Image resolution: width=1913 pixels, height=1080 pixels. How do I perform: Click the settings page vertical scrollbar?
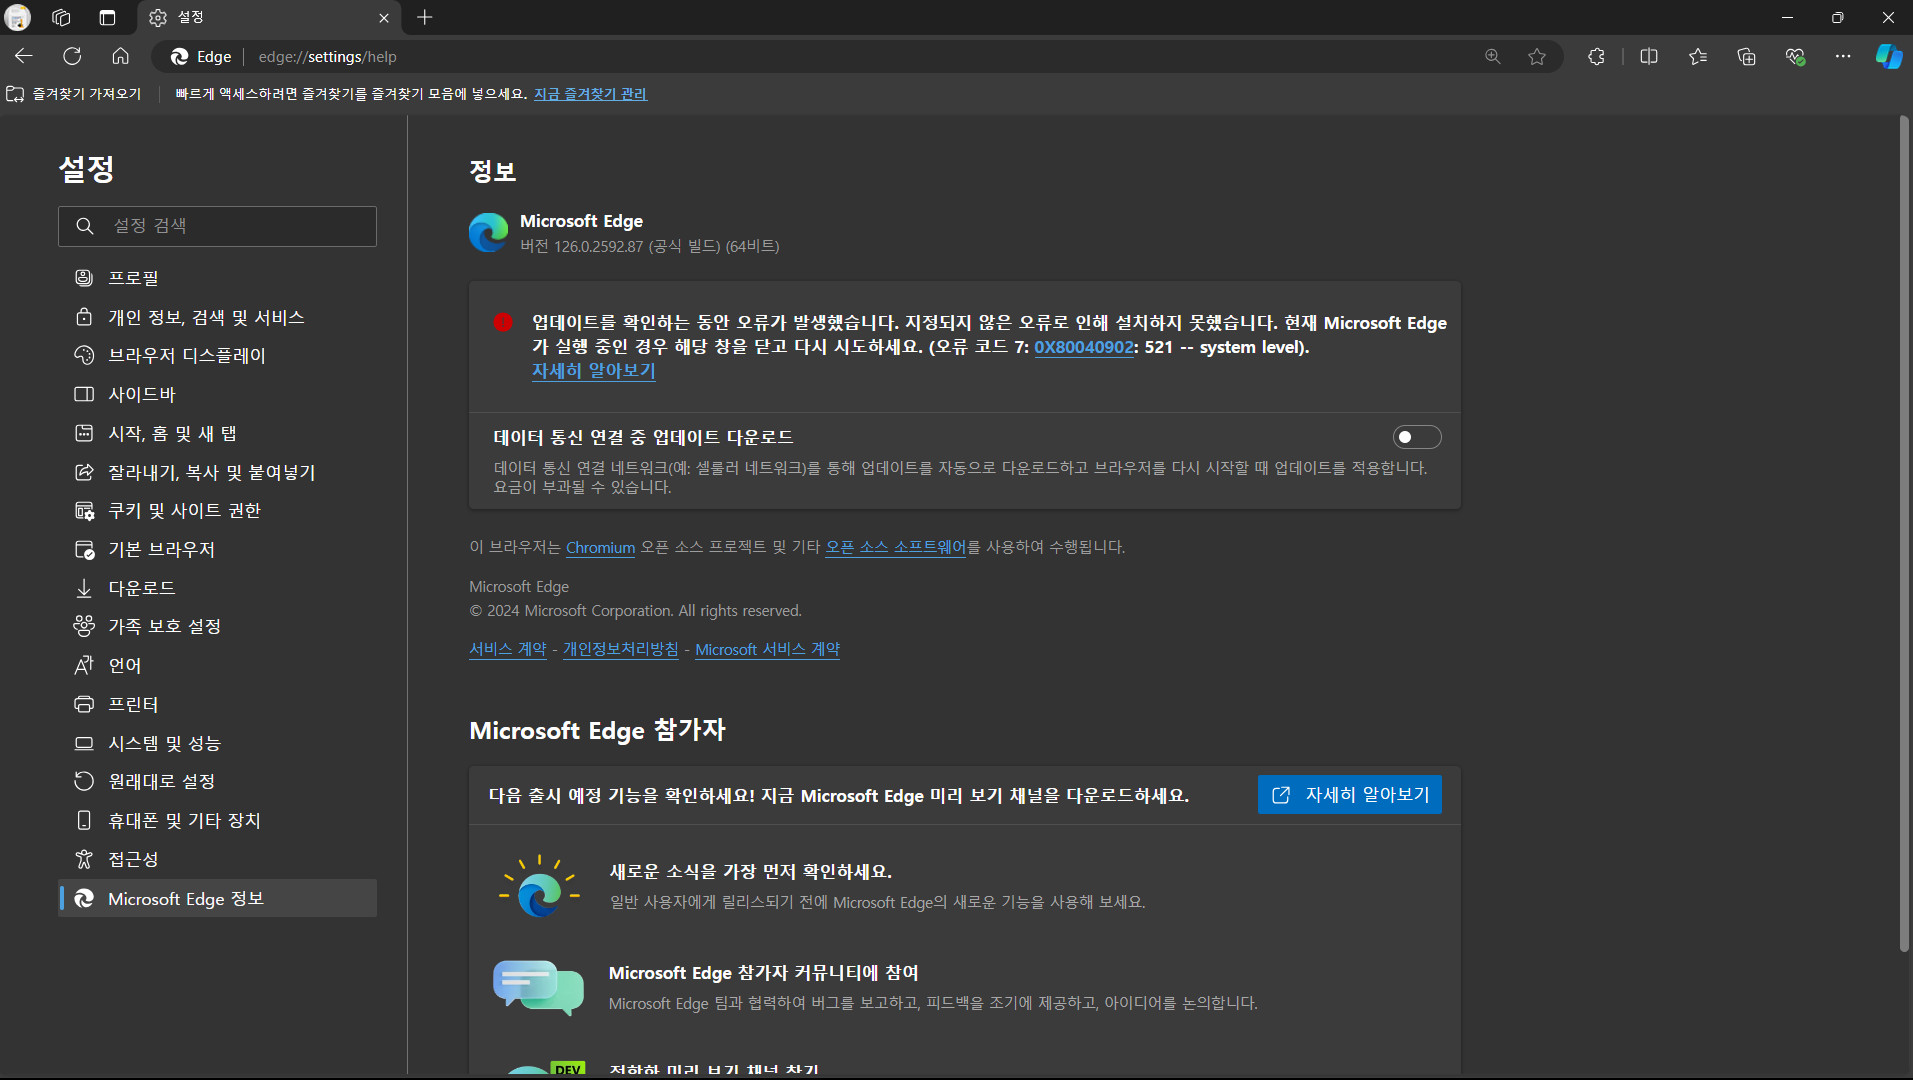pos(1904,535)
